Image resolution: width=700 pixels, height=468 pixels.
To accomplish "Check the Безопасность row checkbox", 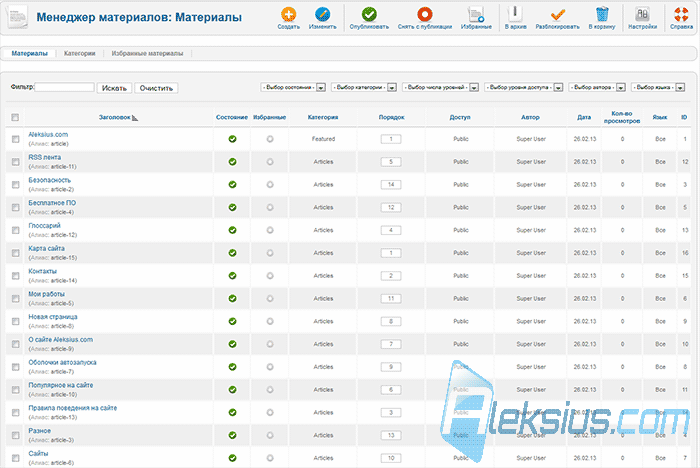I will 16,184.
